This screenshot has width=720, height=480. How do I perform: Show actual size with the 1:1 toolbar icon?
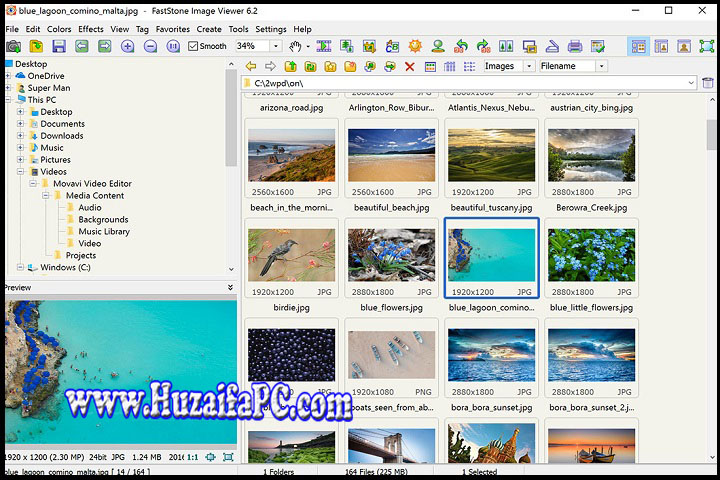click(x=173, y=46)
